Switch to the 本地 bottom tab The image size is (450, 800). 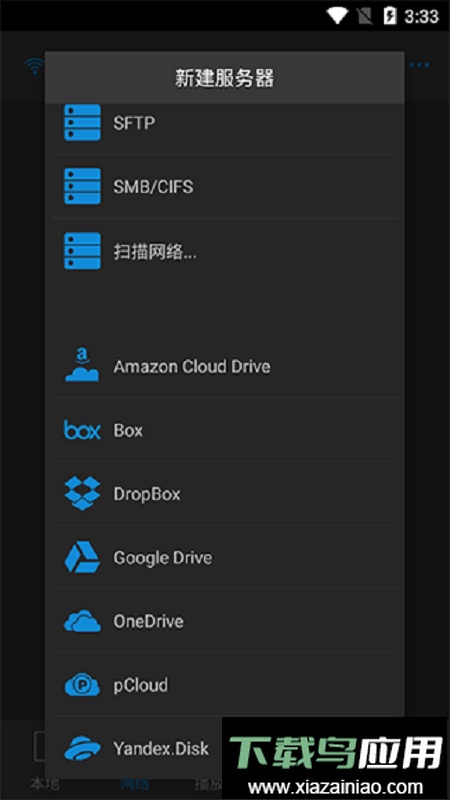pyautogui.click(x=44, y=784)
